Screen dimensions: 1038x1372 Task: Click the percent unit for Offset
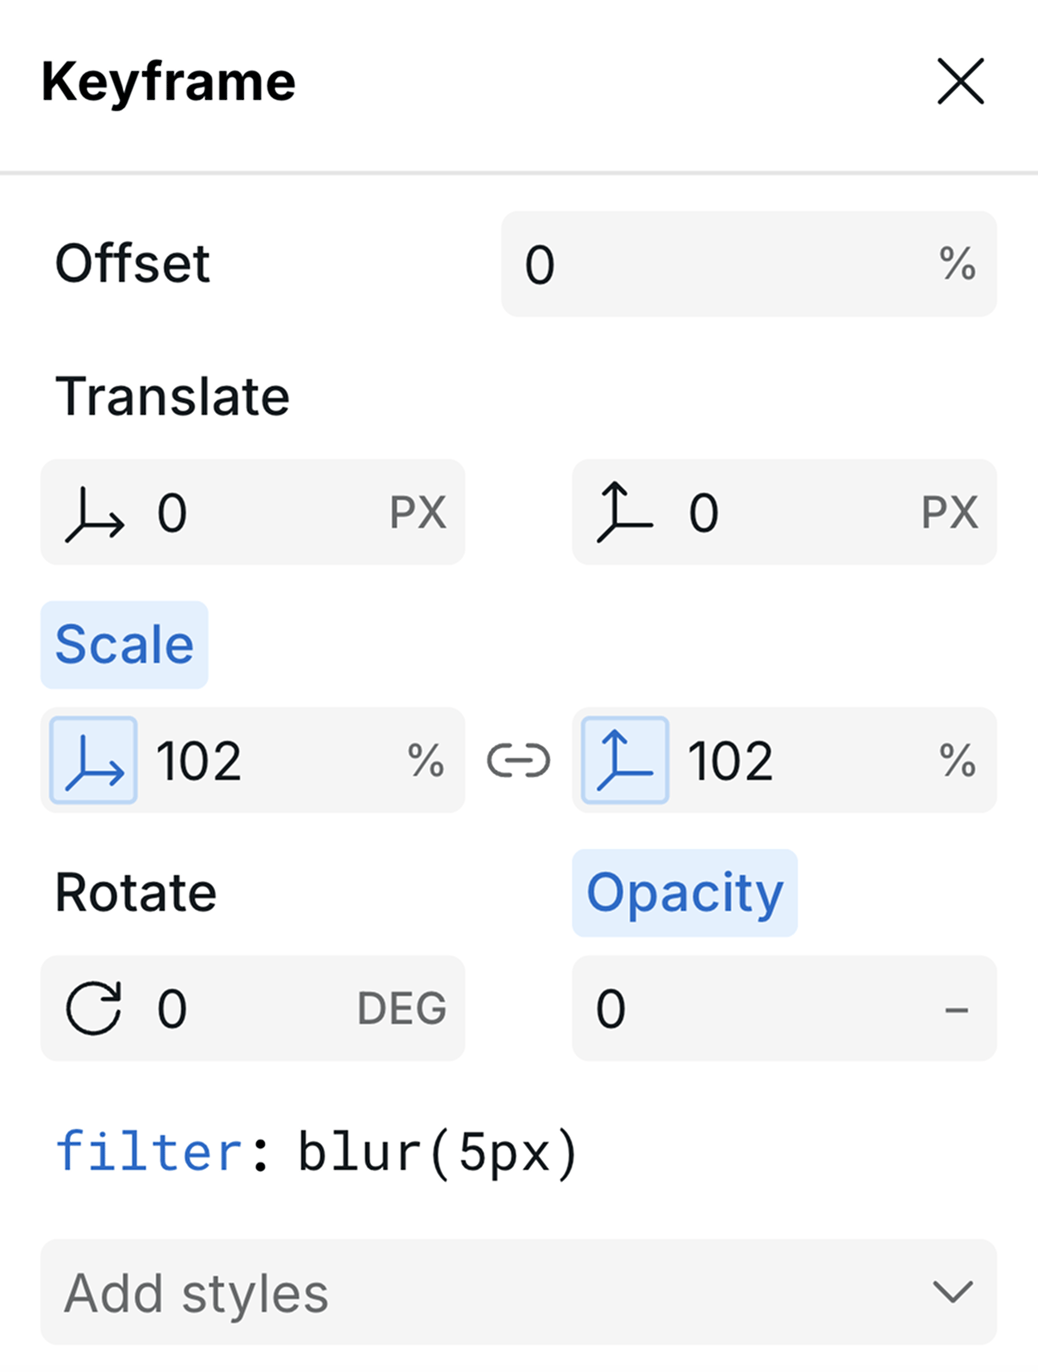coord(960,264)
